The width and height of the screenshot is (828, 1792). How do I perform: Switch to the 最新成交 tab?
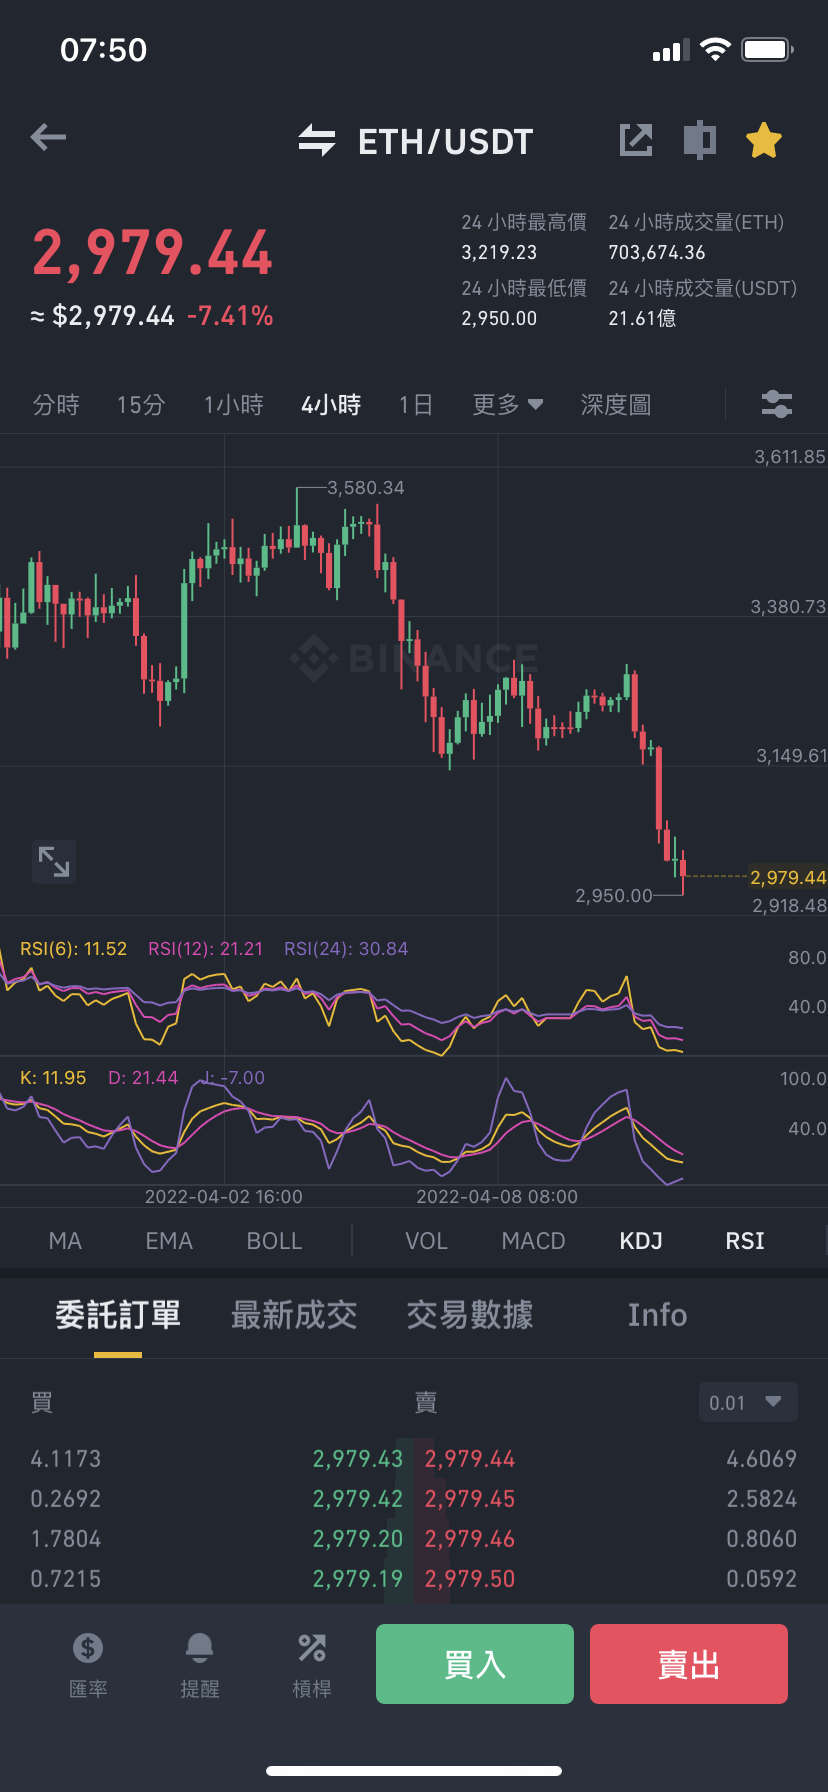tap(294, 1315)
